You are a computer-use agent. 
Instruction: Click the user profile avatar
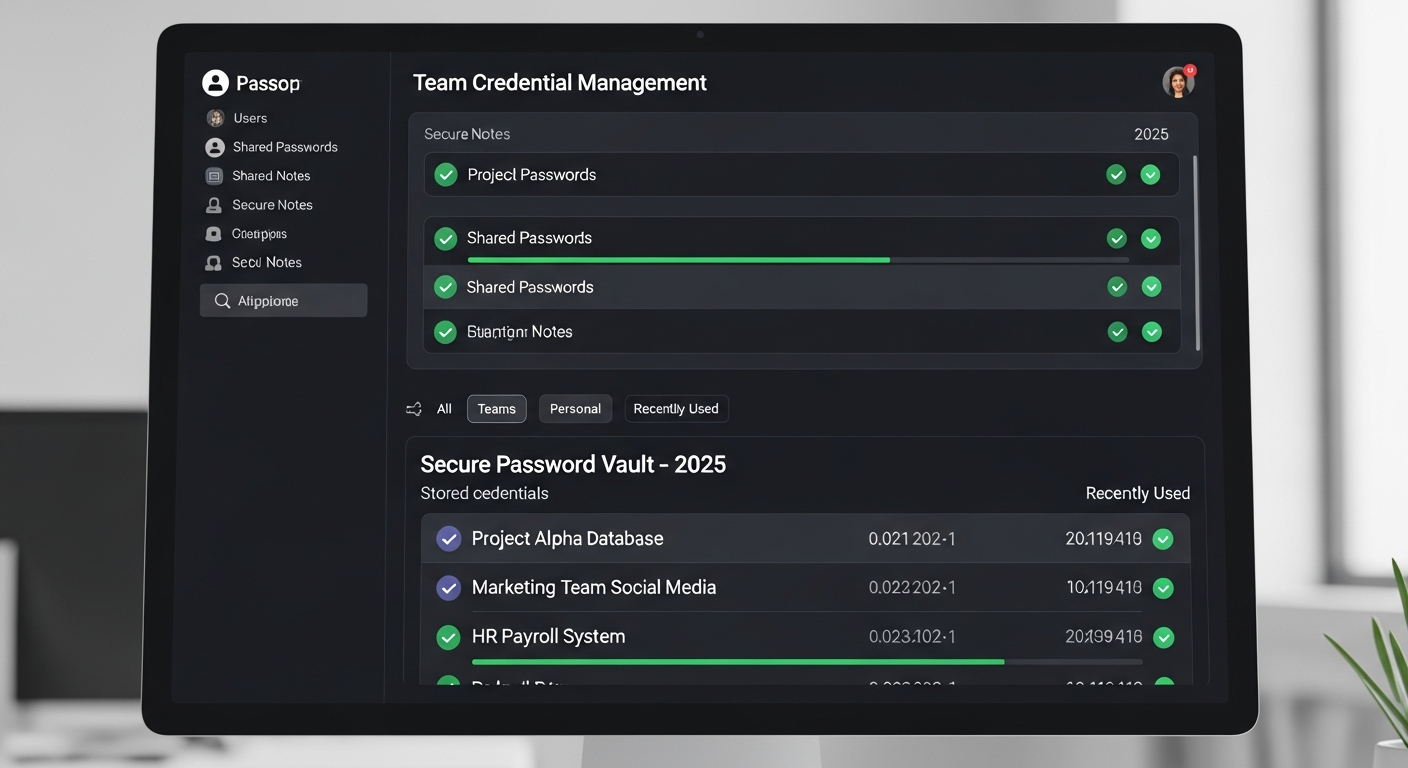click(1179, 82)
